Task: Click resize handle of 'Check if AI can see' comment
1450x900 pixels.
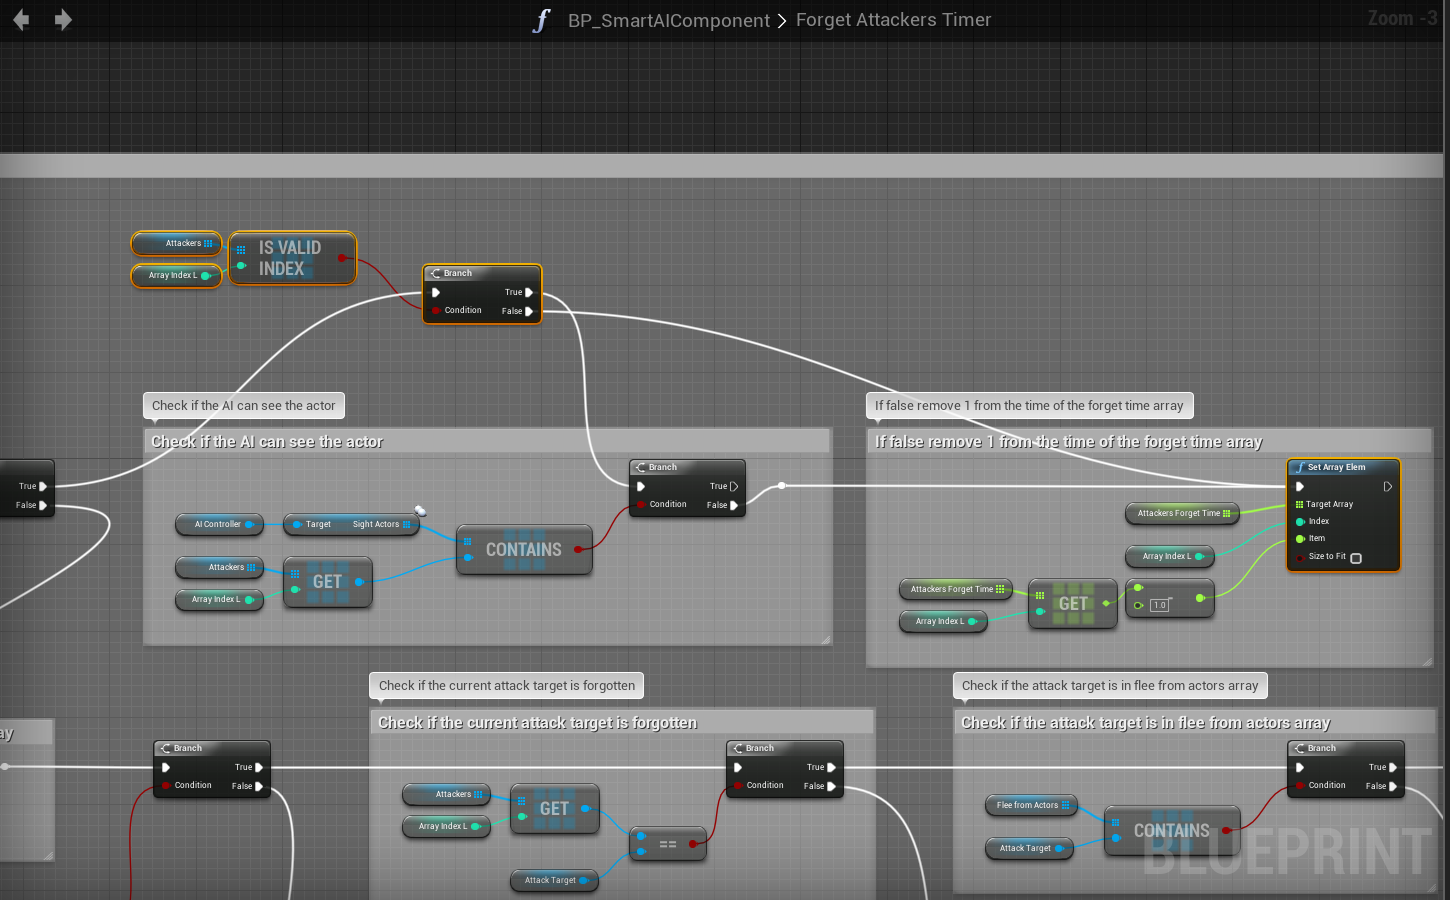Action: [825, 639]
